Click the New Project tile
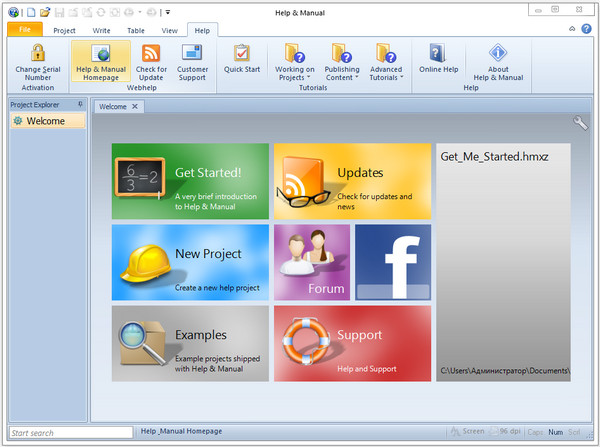Viewport: 600px width, 447px height. (190, 262)
